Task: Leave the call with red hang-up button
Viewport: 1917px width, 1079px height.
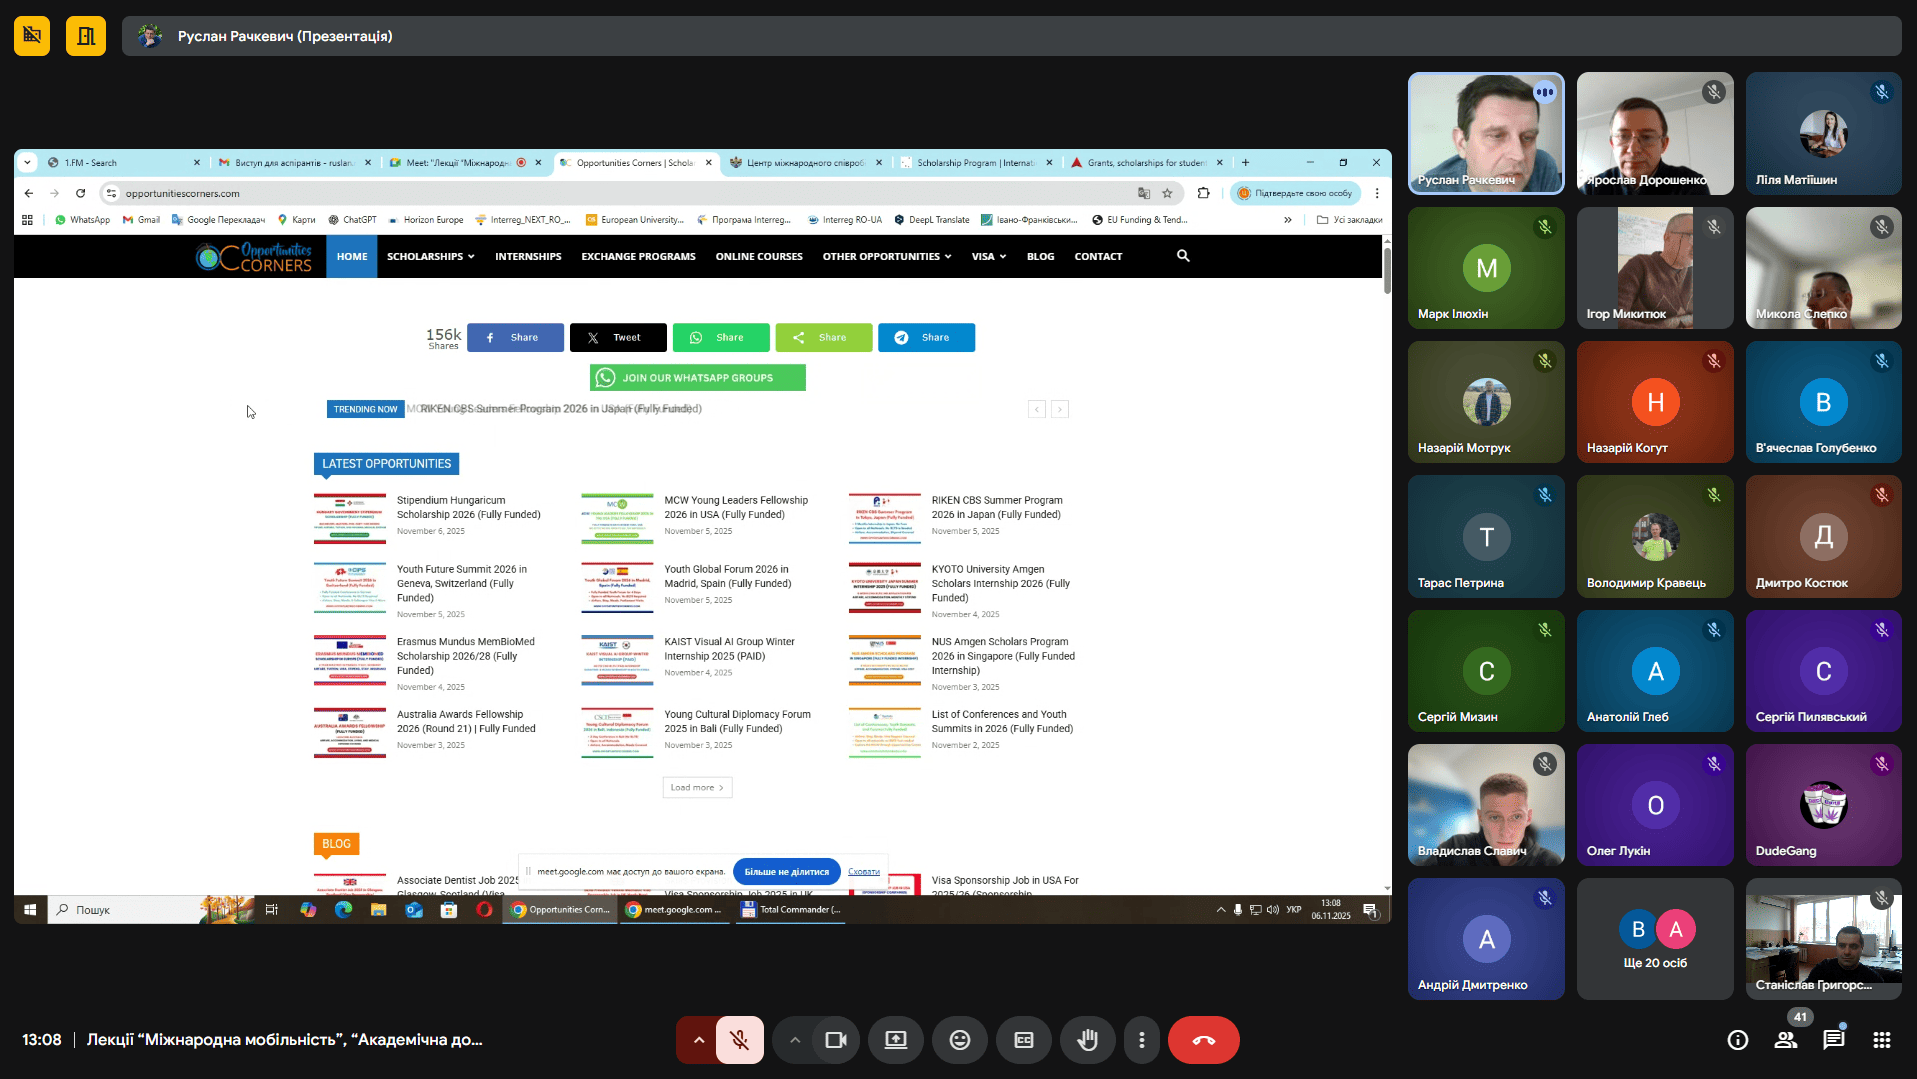Action: pos(1203,1040)
